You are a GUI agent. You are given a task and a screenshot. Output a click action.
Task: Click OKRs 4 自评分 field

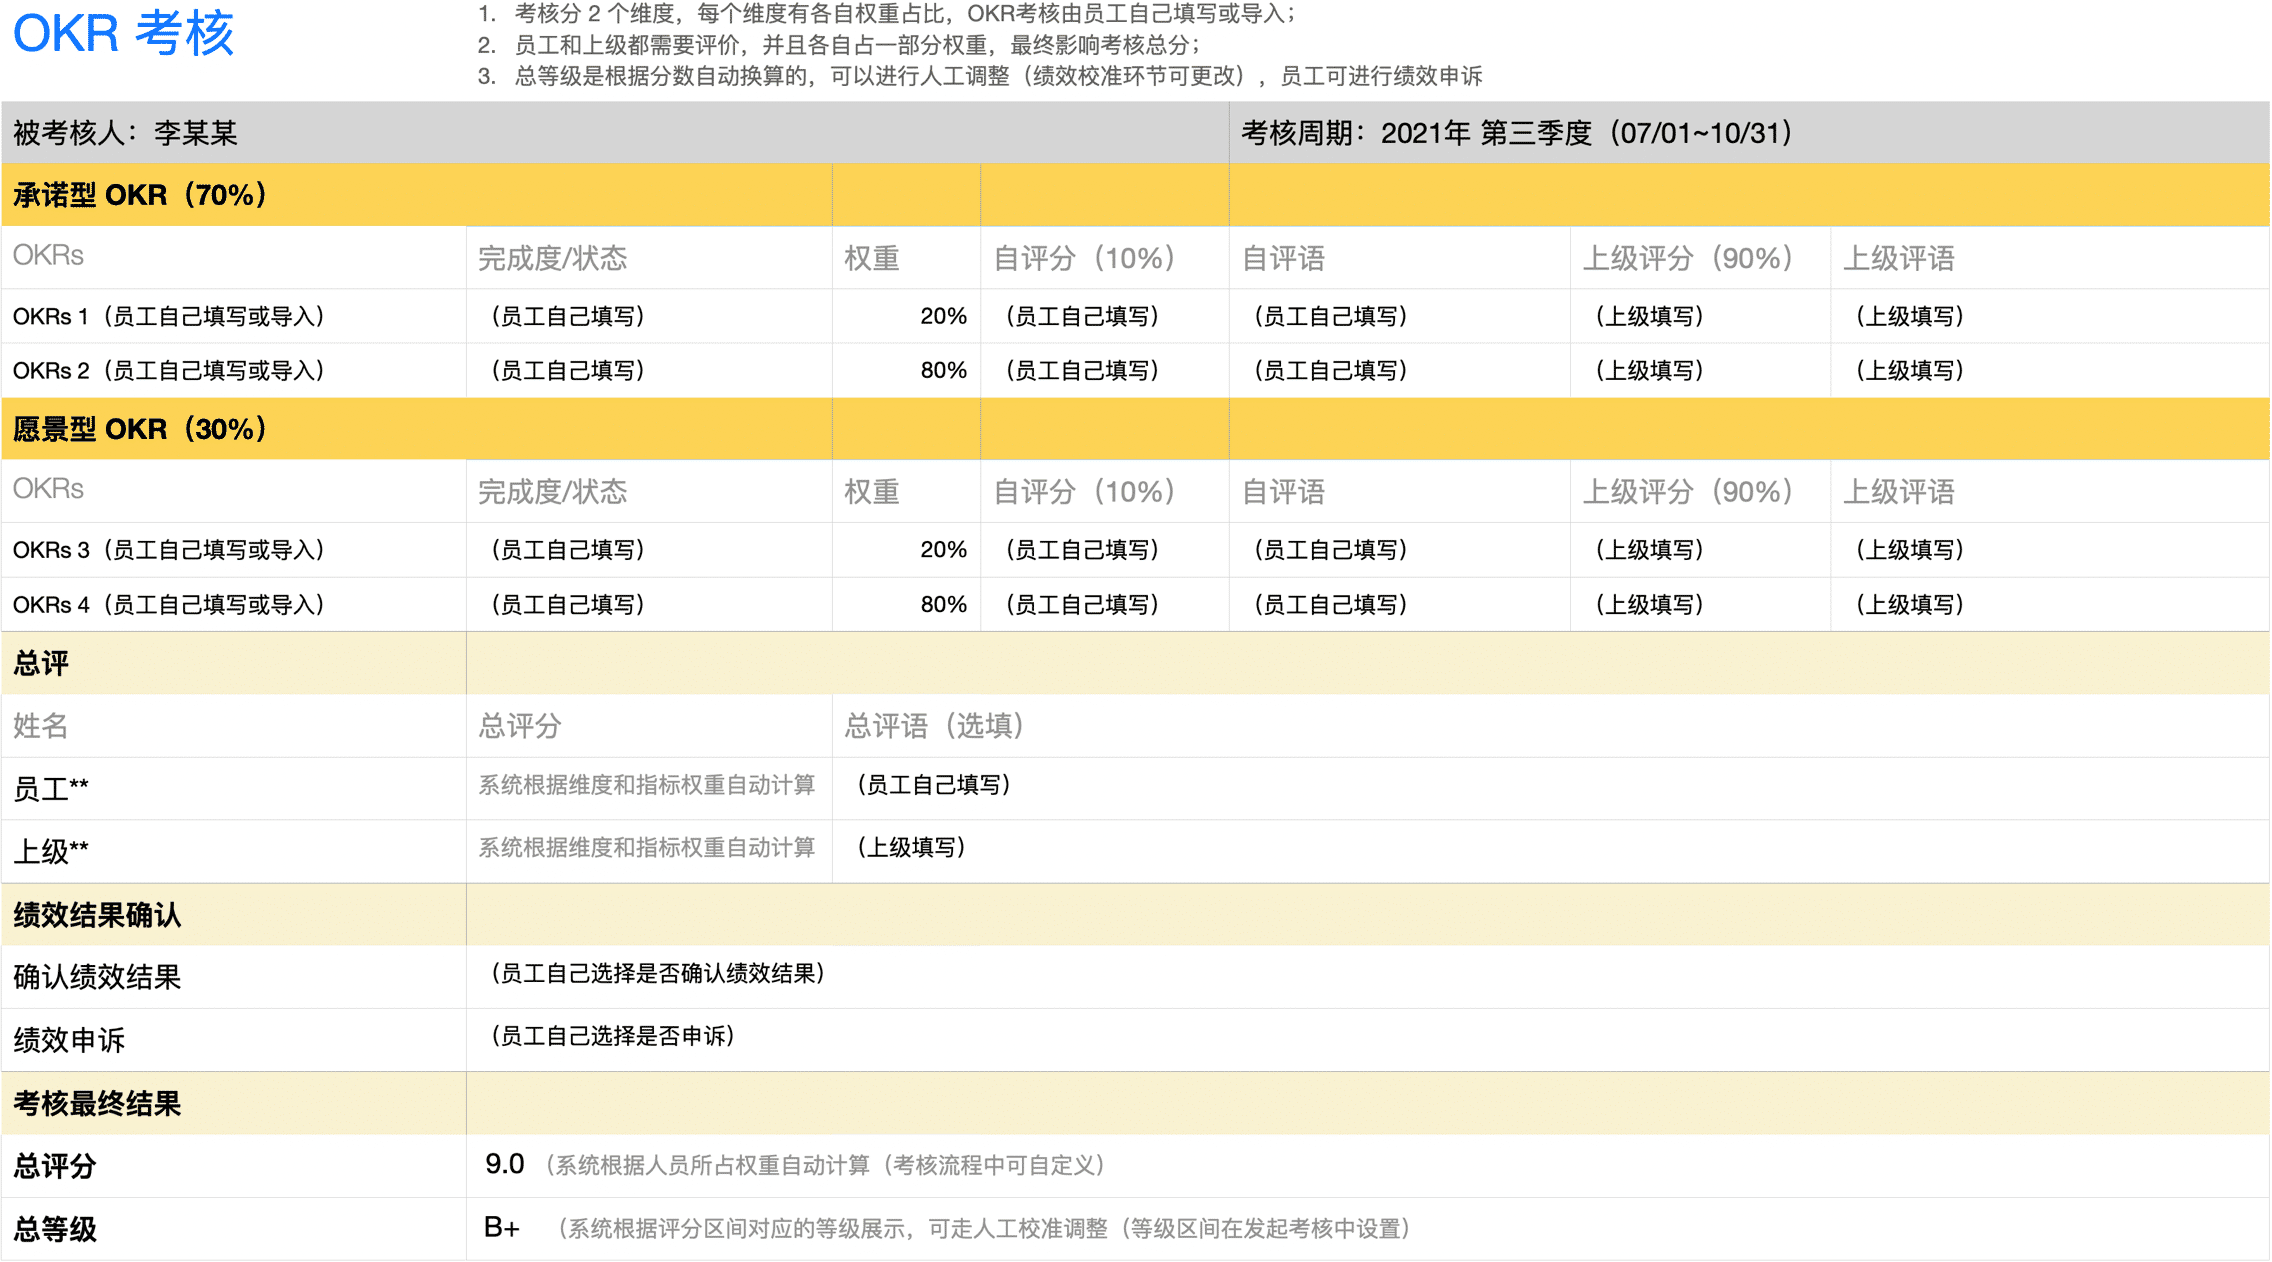[1105, 605]
